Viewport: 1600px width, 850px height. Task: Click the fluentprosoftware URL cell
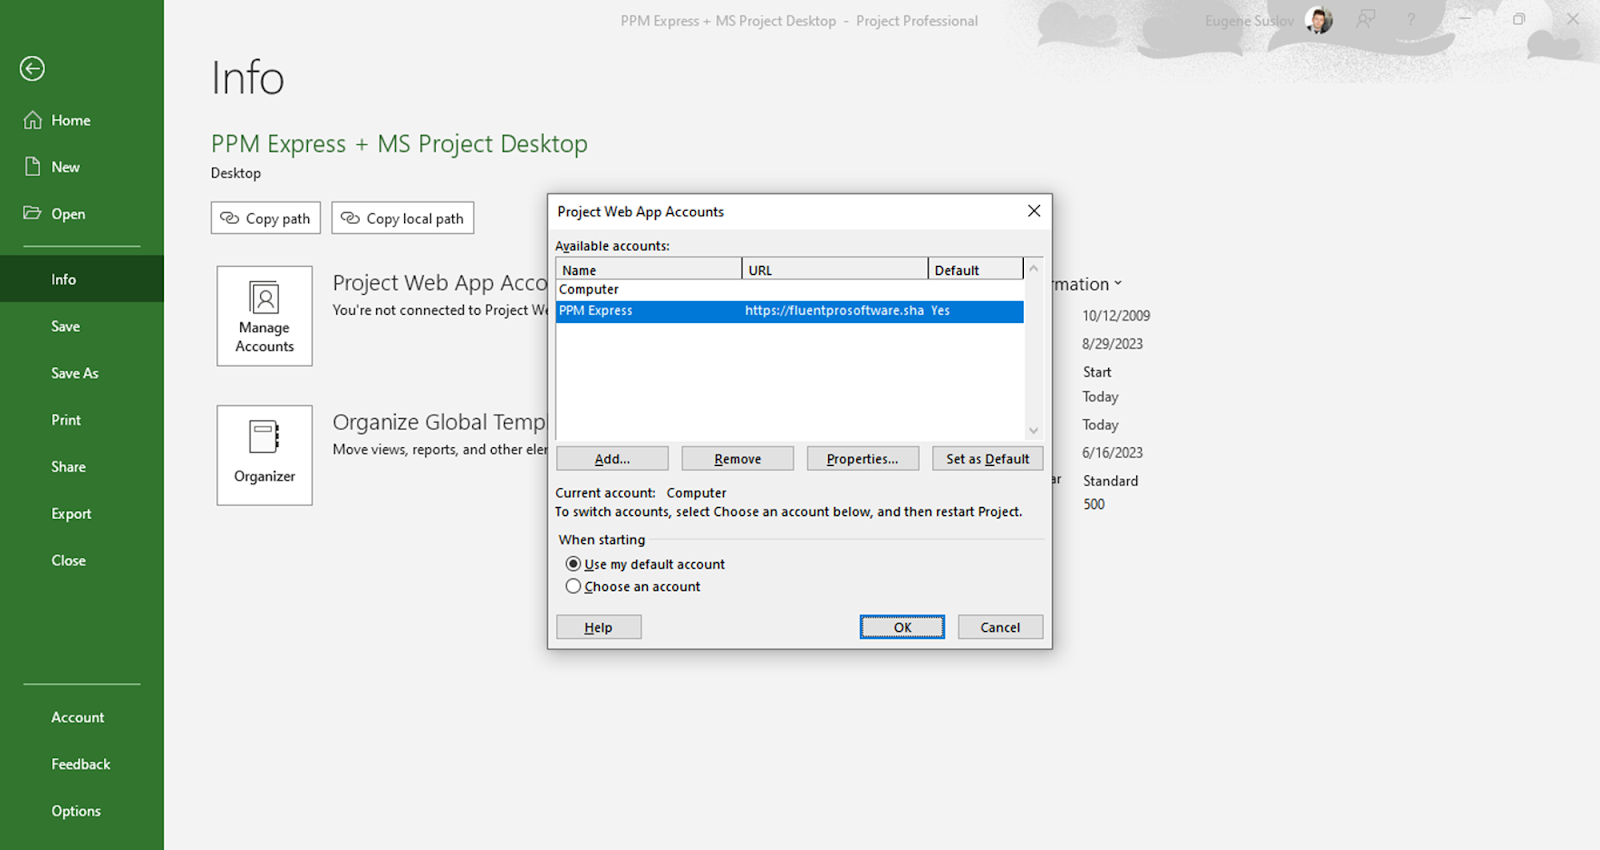(834, 311)
